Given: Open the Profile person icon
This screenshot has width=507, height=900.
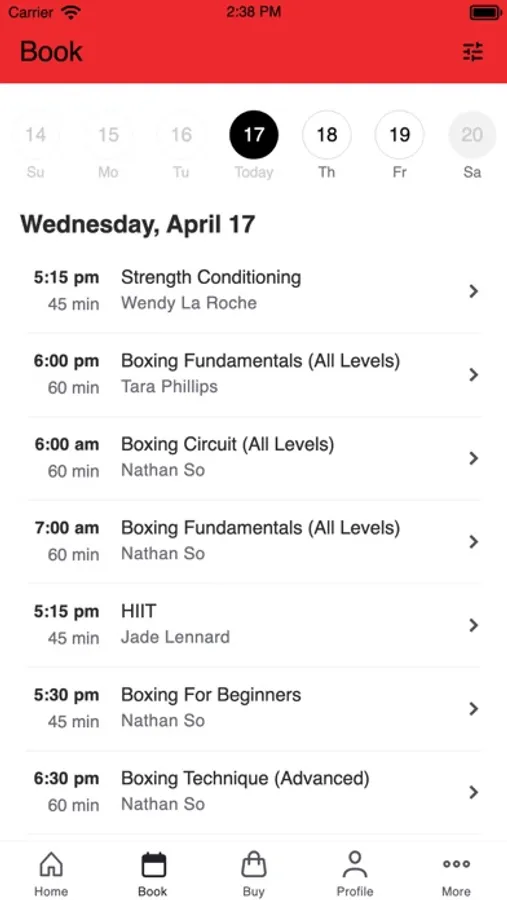Looking at the screenshot, I should [355, 864].
